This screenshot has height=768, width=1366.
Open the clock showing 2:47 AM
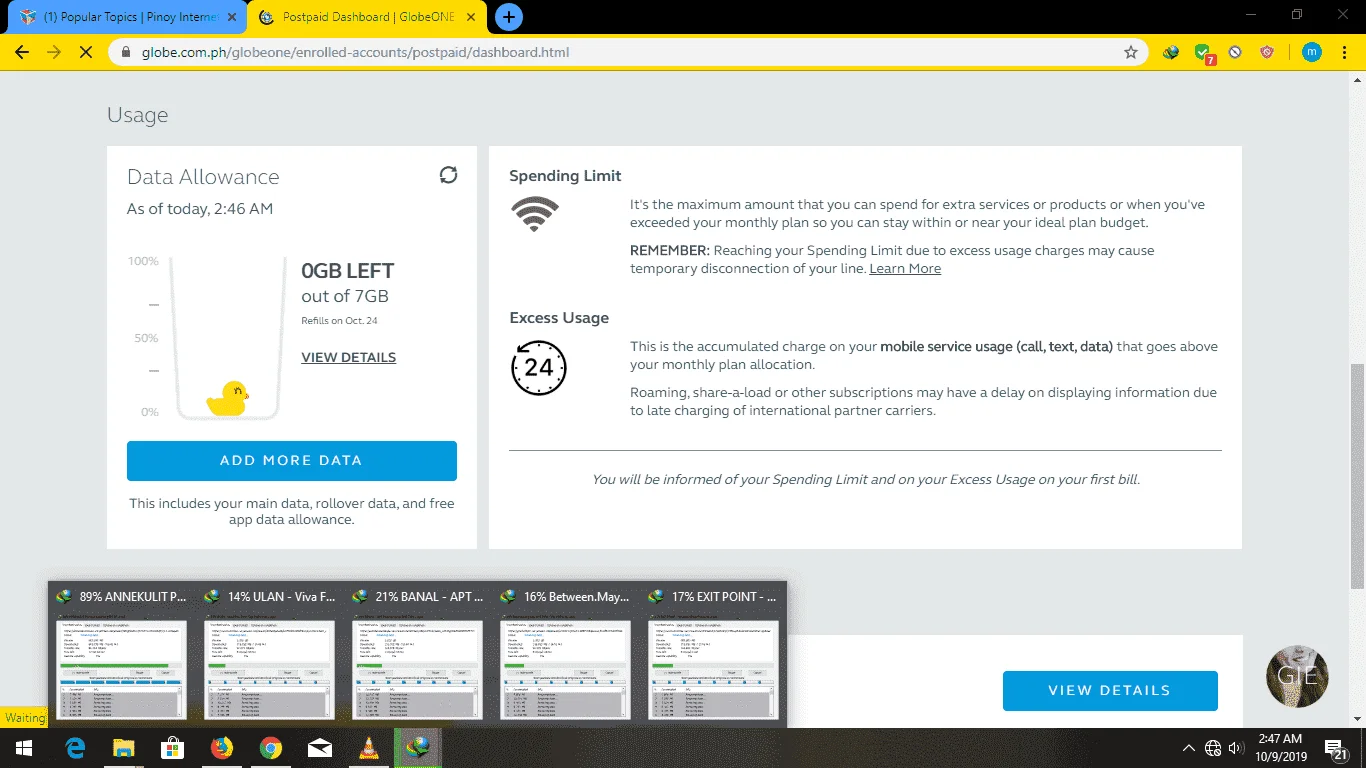click(x=1281, y=748)
